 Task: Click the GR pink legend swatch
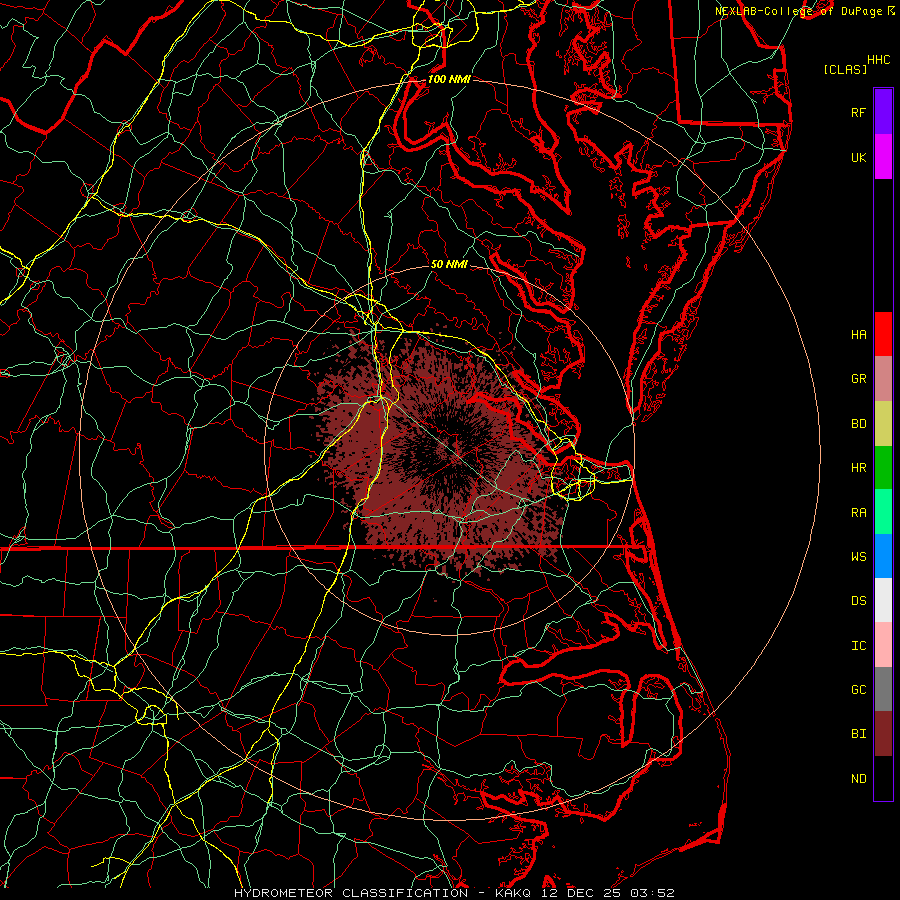tap(883, 378)
